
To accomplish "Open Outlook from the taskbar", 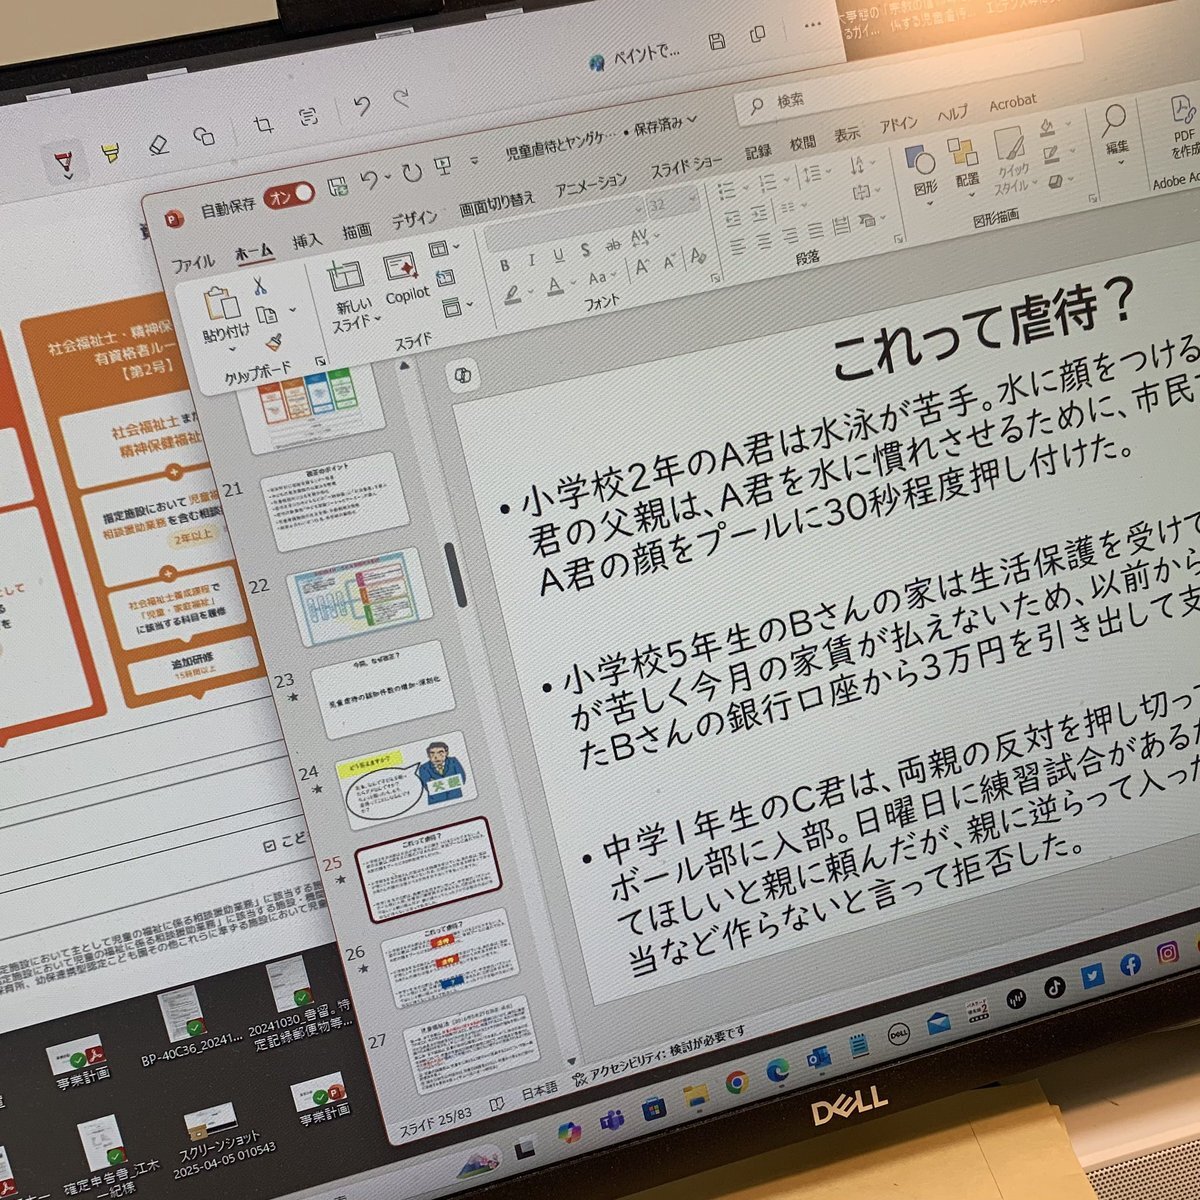I will 820,1058.
